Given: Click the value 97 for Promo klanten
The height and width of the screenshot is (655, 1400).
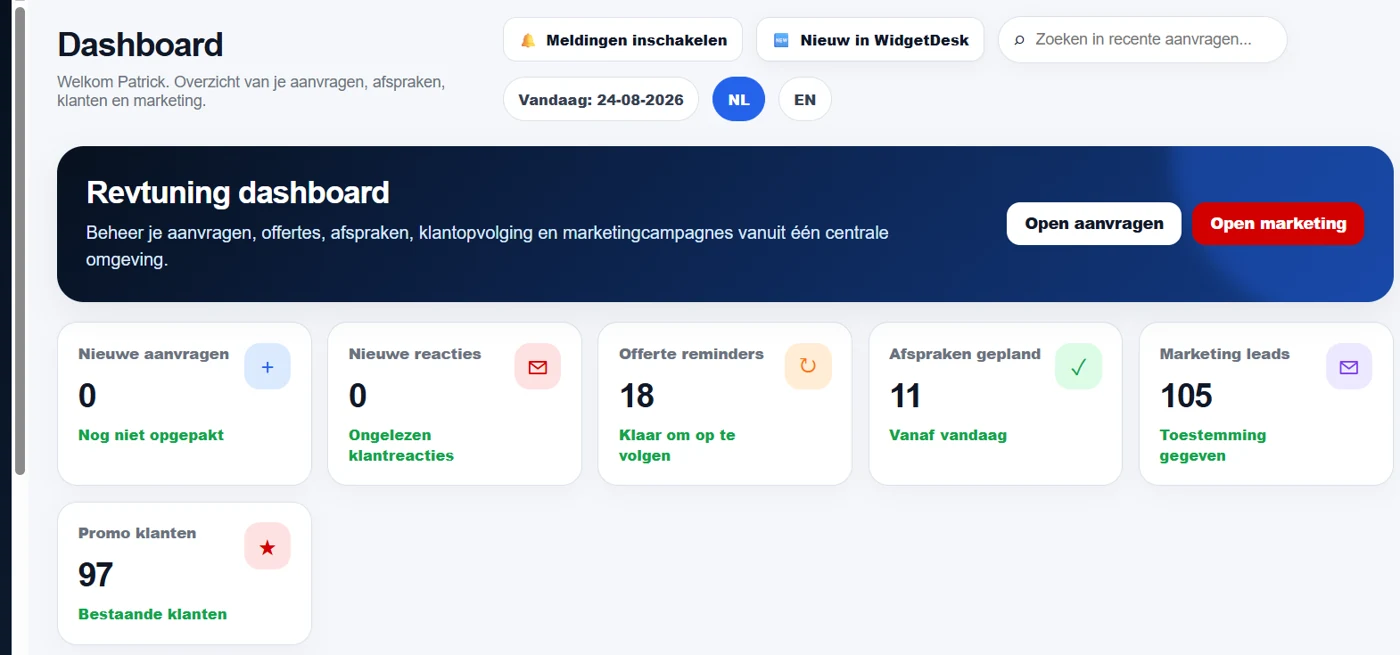Looking at the screenshot, I should (x=96, y=575).
